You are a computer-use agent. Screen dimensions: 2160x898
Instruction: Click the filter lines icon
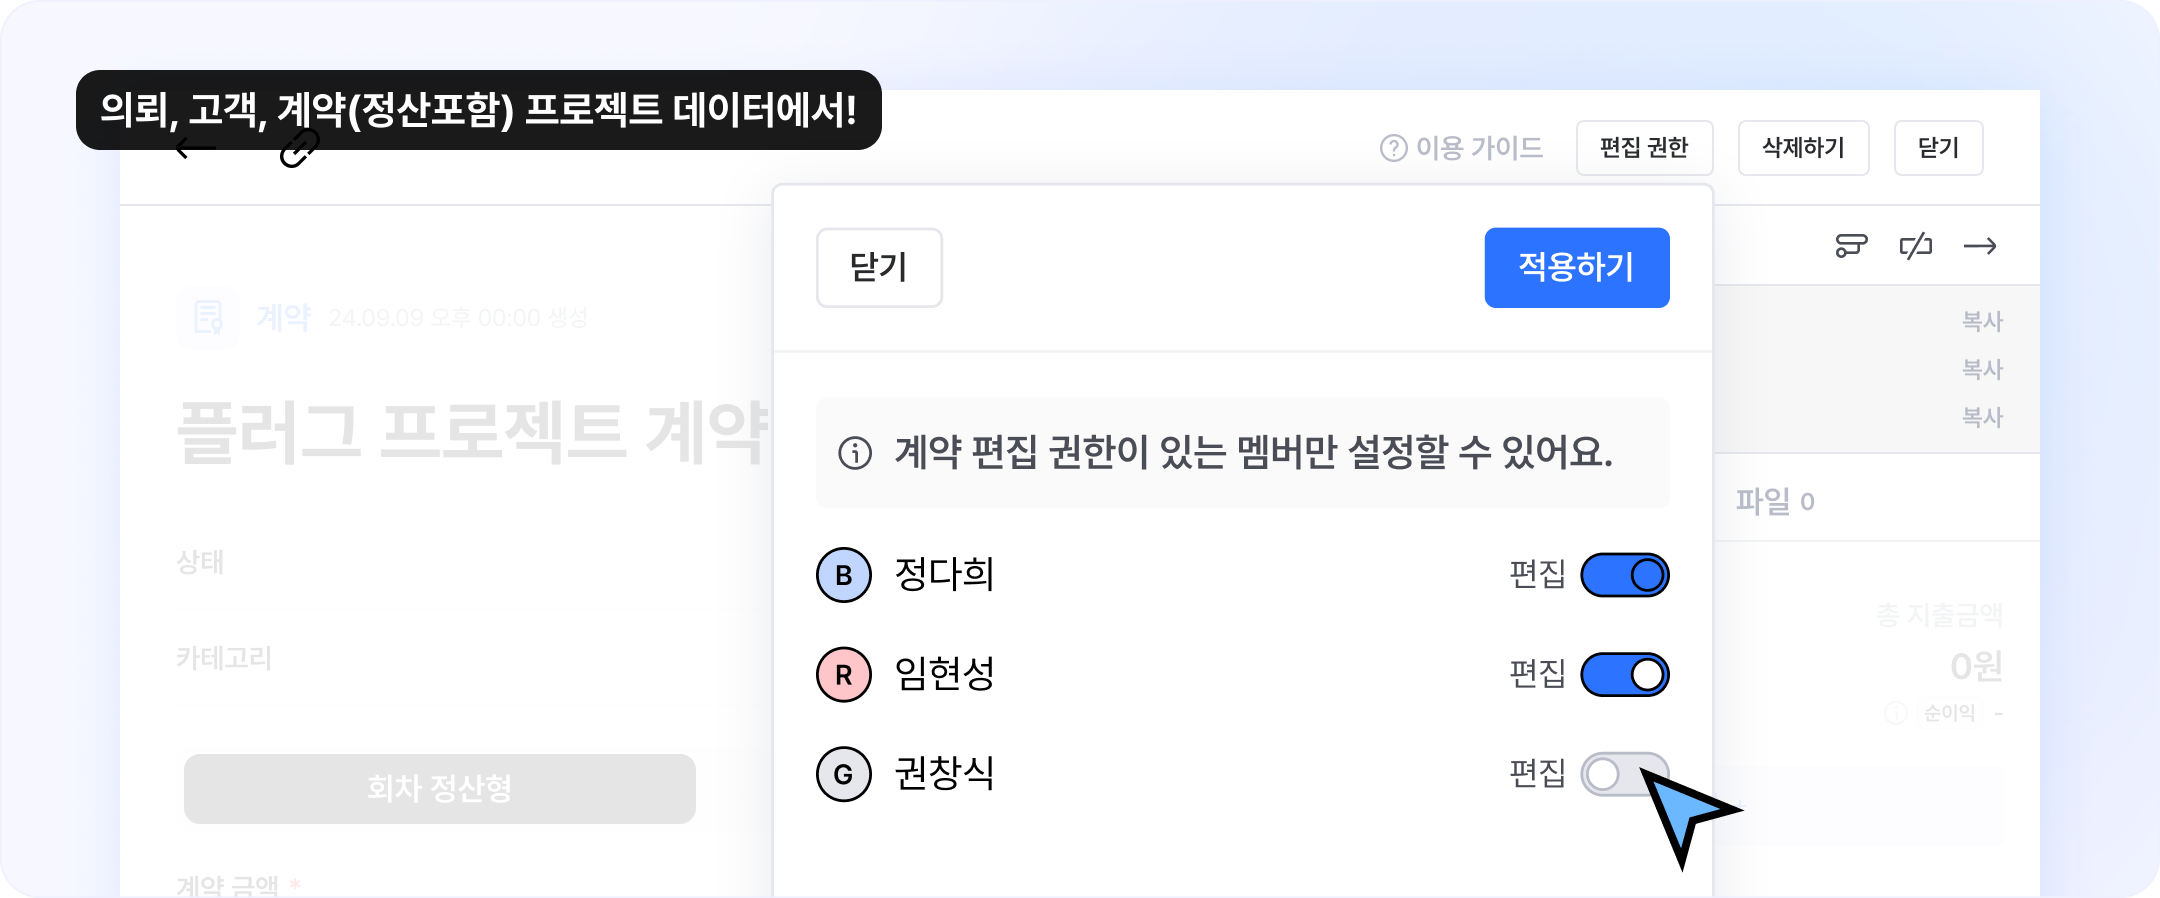[1851, 246]
